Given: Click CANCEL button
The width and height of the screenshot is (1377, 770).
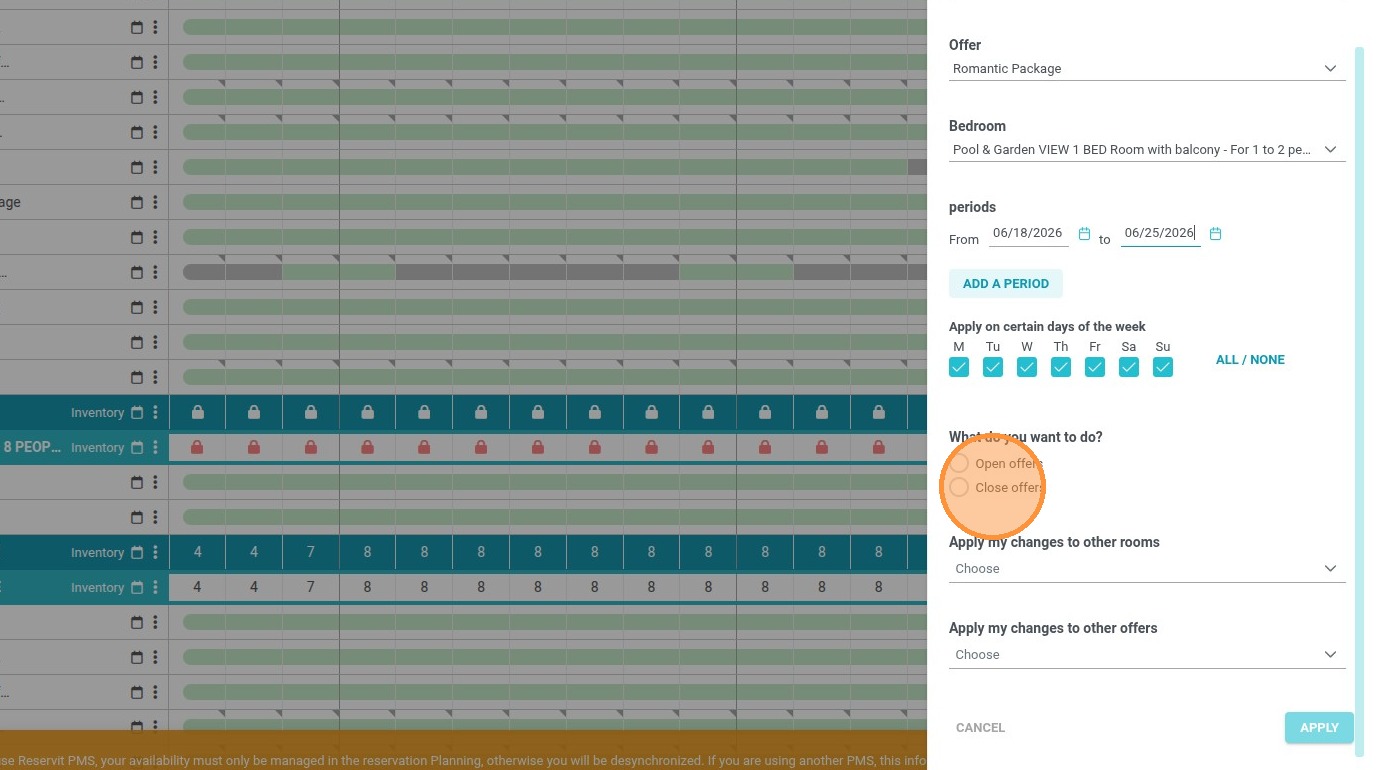Looking at the screenshot, I should point(980,728).
